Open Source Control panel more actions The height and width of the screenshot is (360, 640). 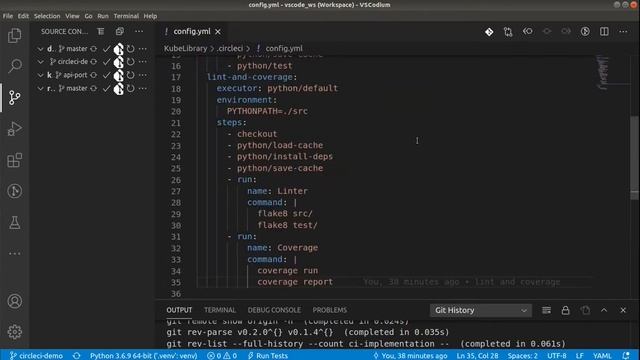pyautogui.click(x=139, y=31)
